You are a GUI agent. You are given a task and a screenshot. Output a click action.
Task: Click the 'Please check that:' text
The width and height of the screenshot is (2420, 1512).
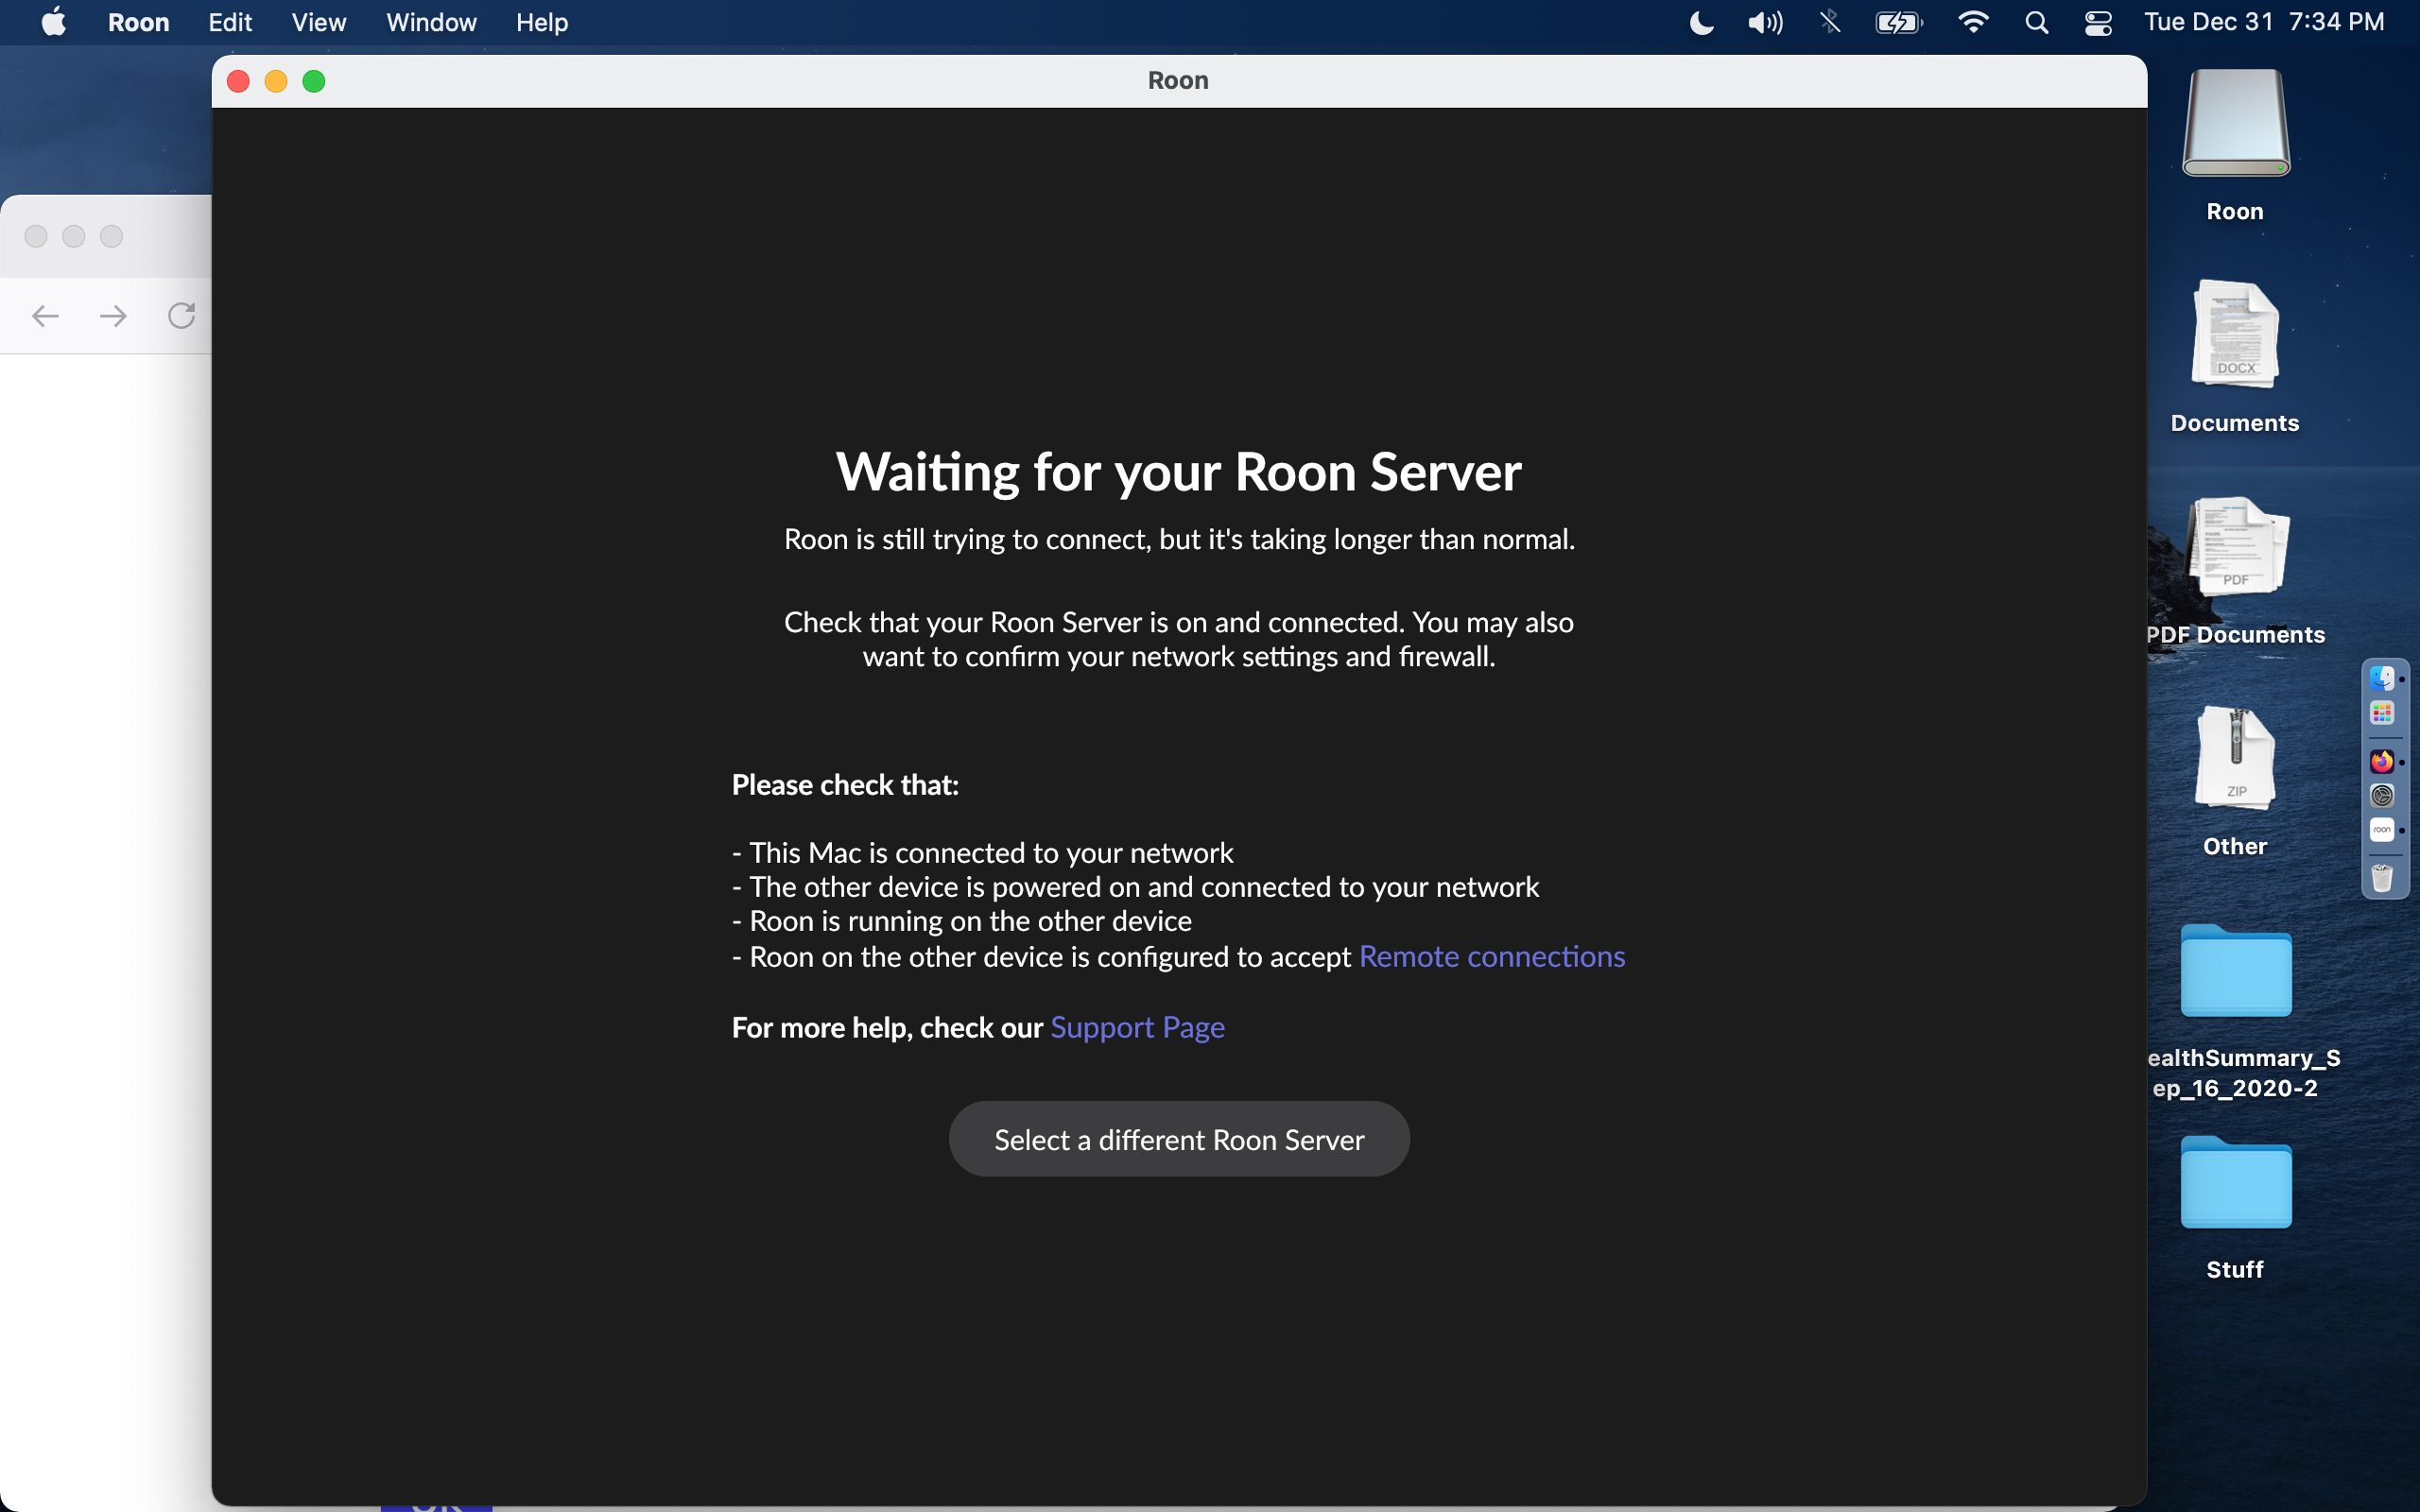point(845,785)
